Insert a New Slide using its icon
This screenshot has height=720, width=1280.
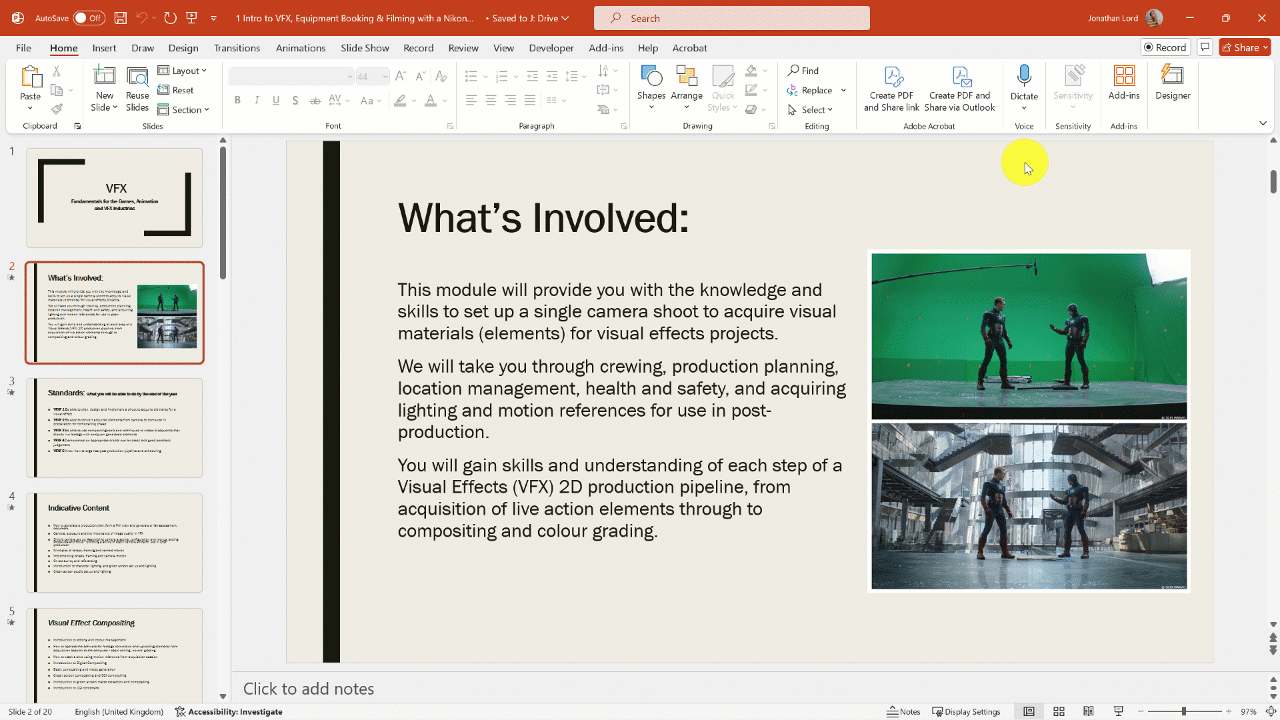pos(103,76)
